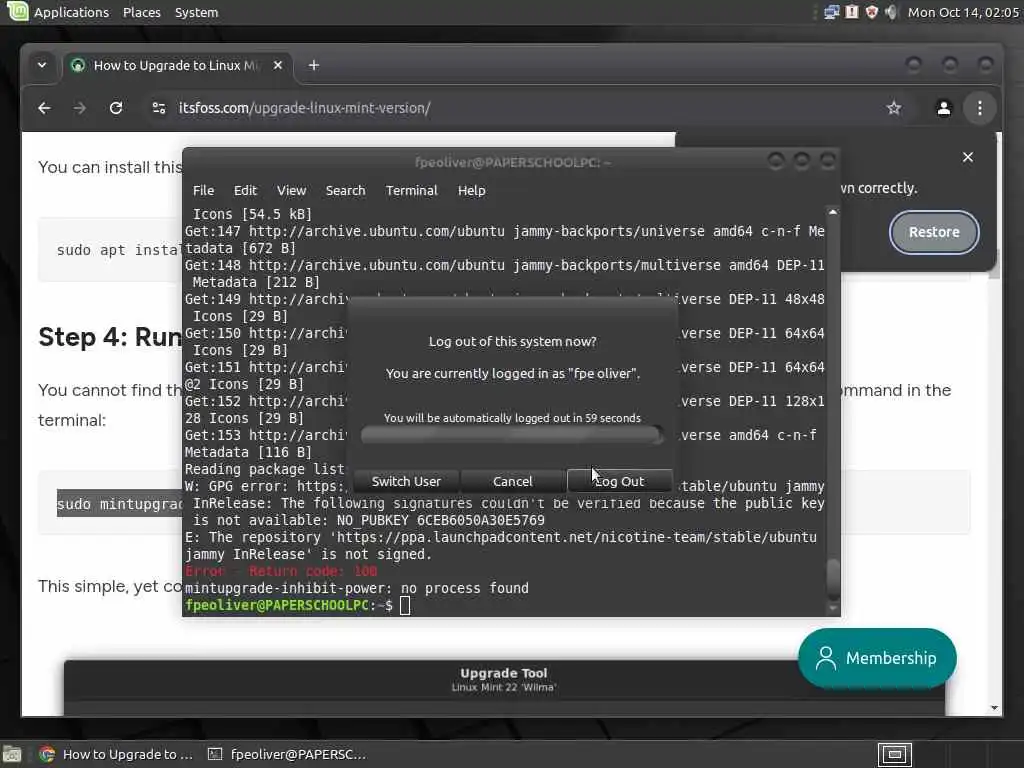The height and width of the screenshot is (768, 1024).
Task: View site information icon in address bar
Action: coord(159,108)
